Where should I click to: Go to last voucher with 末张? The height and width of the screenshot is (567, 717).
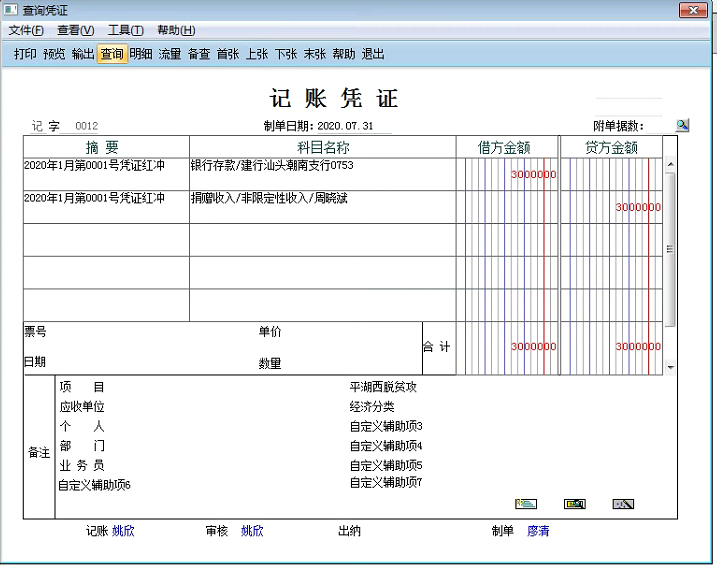coord(315,54)
